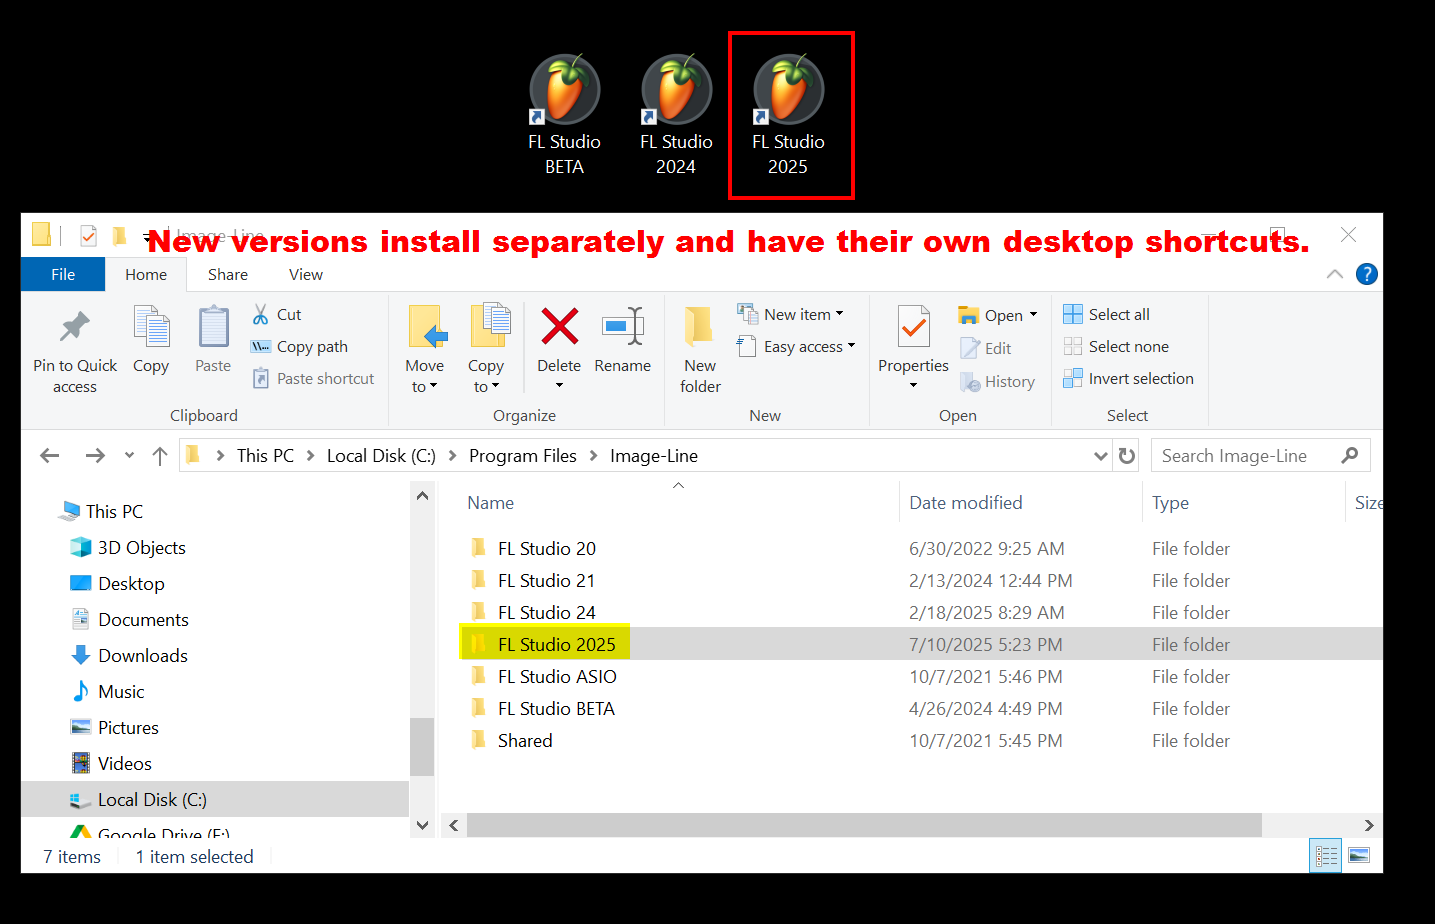Select the View ribbon tab
Screen dimensions: 1435x924
point(306,274)
